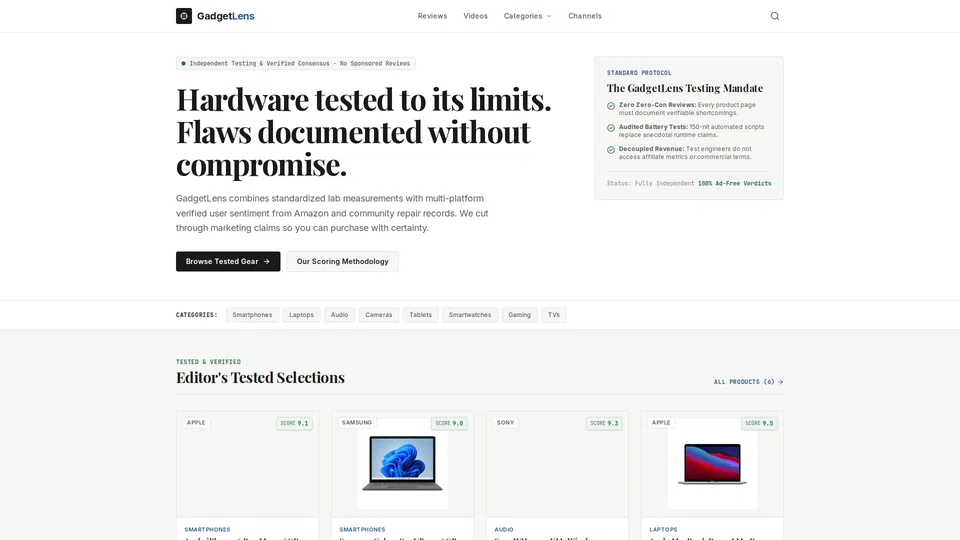The width and height of the screenshot is (960, 540).
Task: Click the green status dot badge
Action: click(x=183, y=64)
